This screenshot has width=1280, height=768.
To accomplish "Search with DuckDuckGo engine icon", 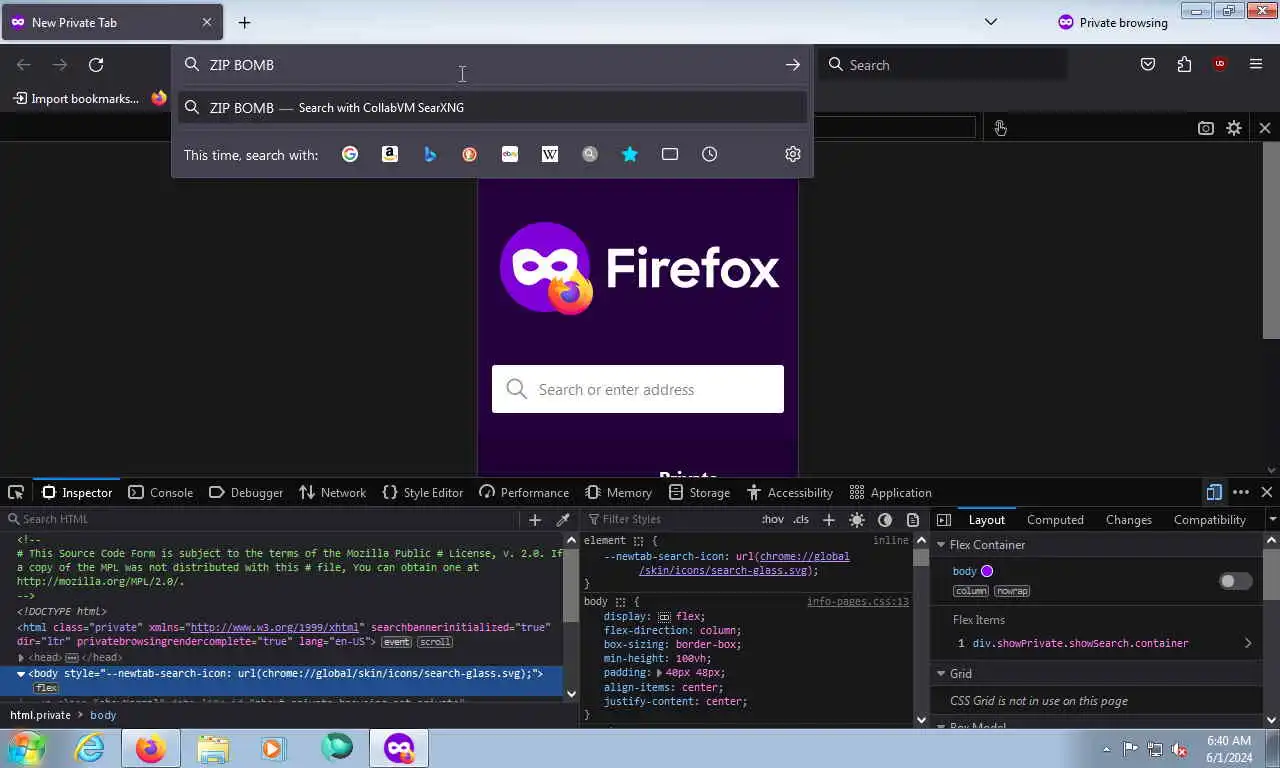I will [470, 154].
